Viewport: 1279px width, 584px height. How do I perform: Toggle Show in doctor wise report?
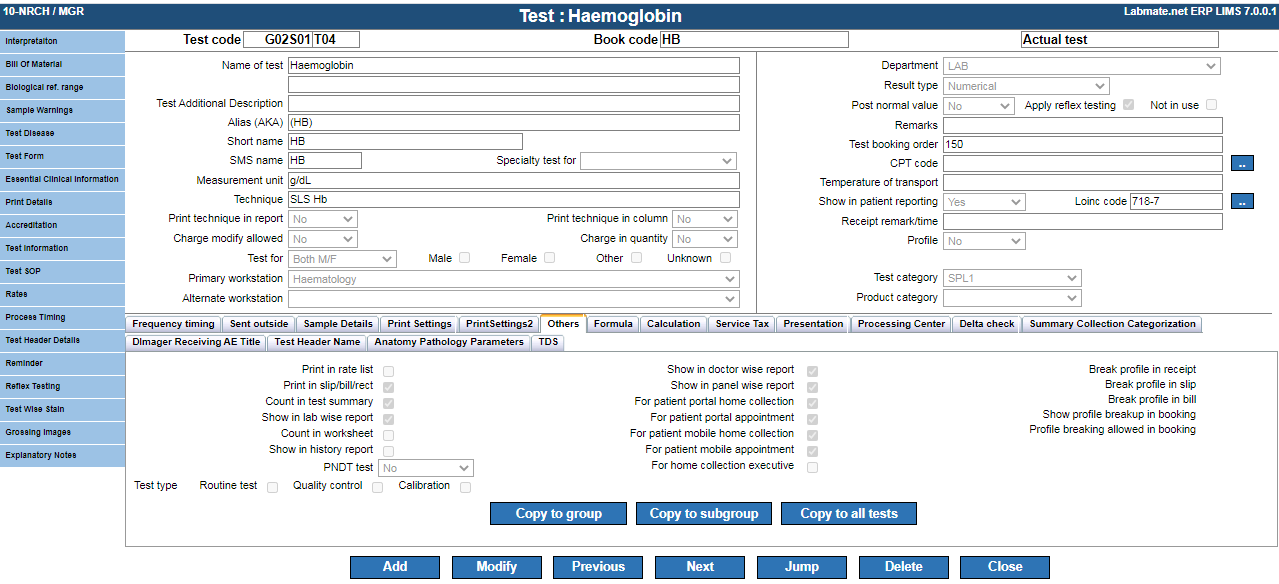pos(813,371)
